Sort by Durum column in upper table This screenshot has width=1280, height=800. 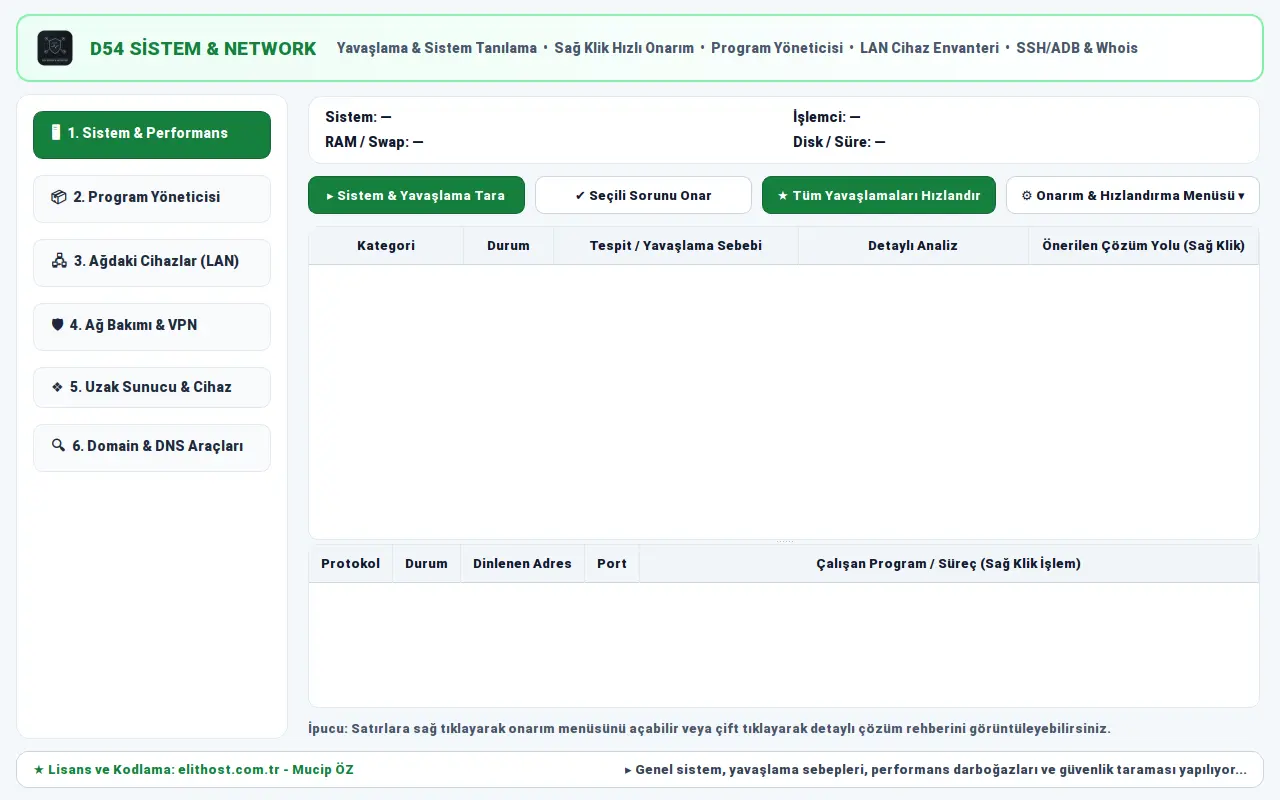508,246
